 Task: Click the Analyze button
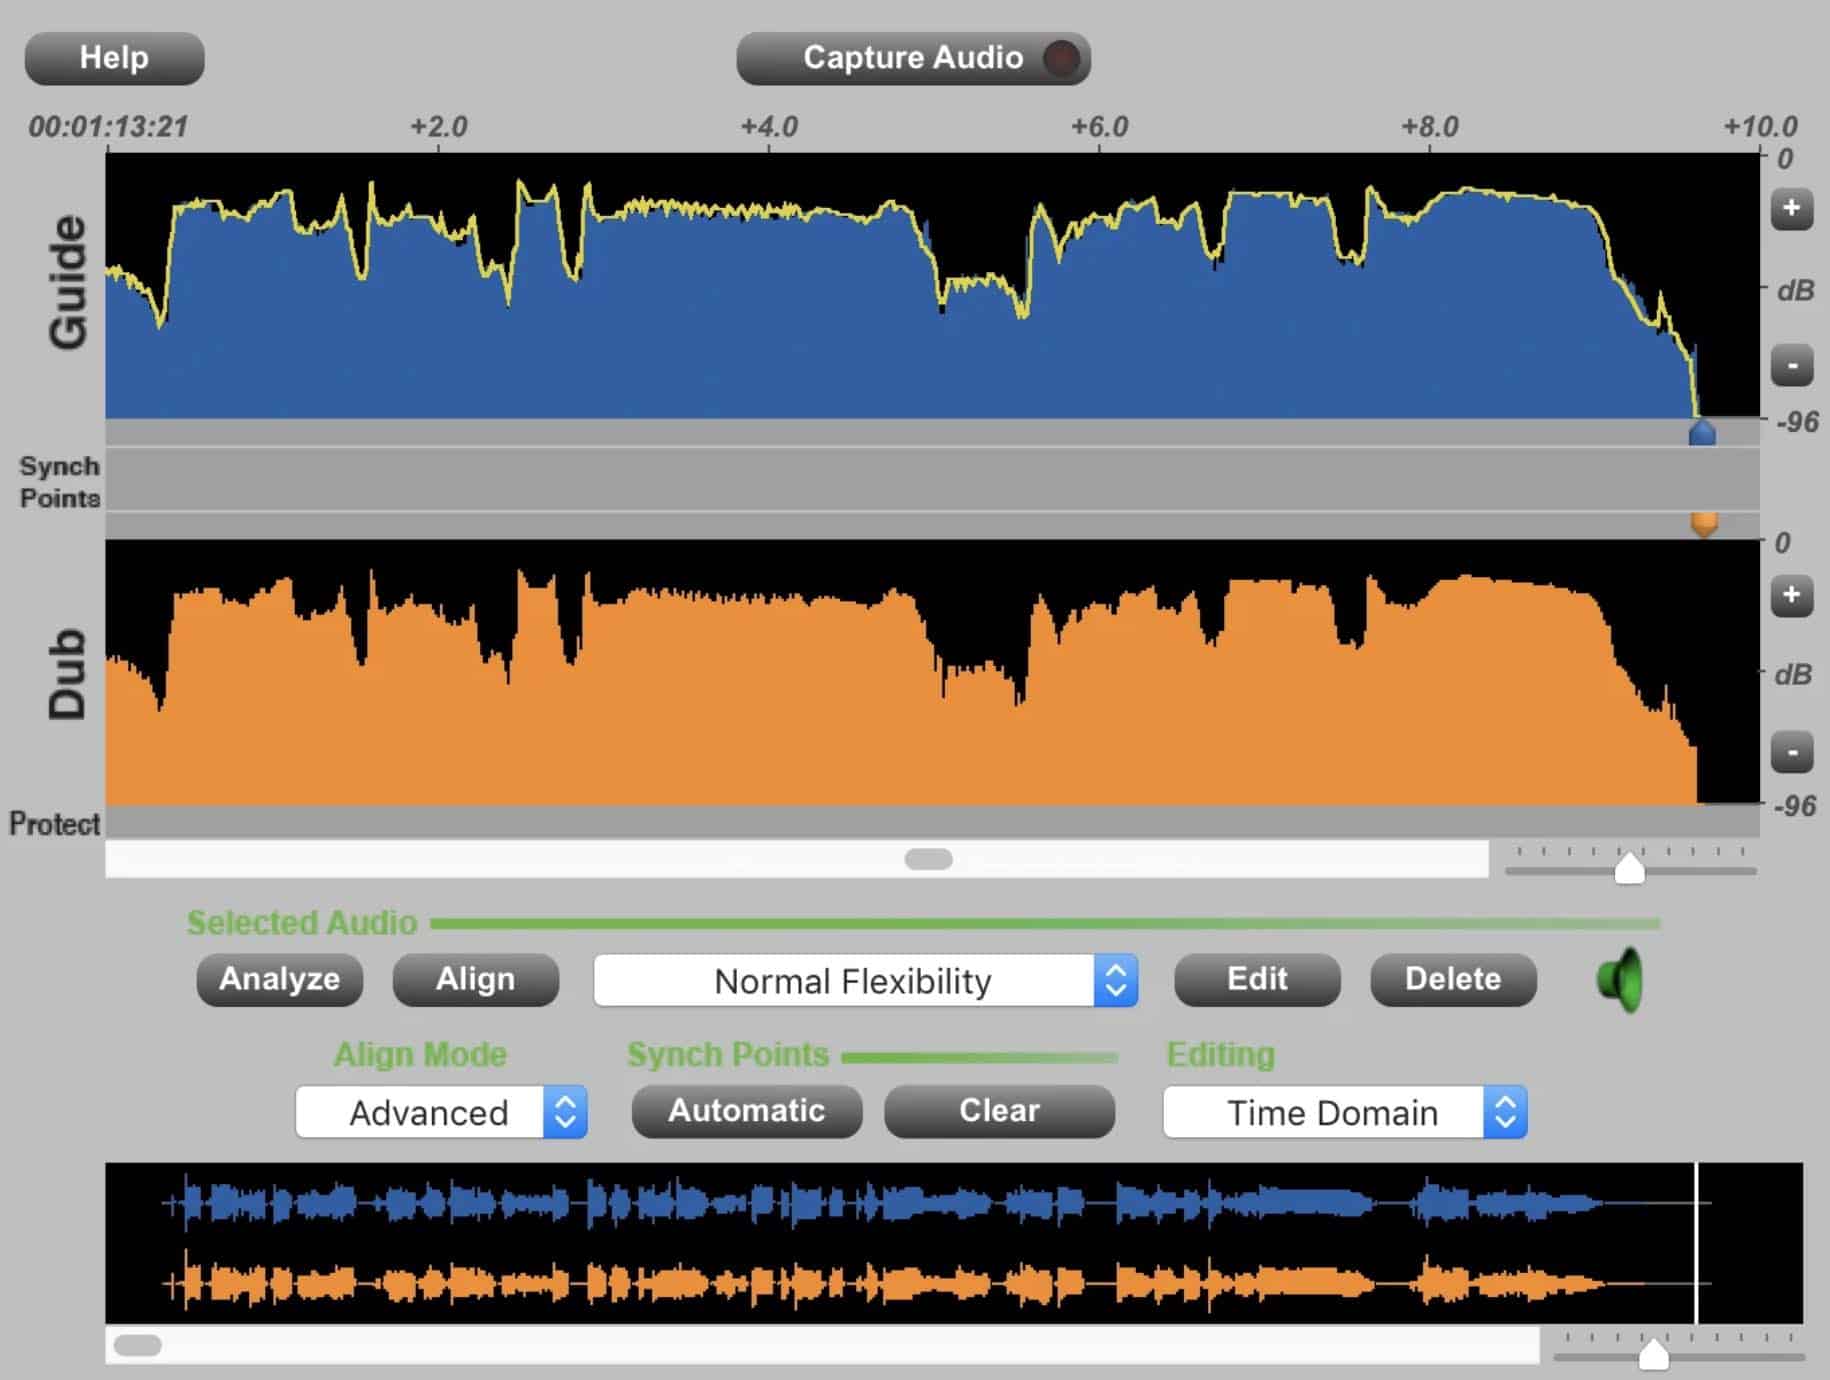click(280, 980)
